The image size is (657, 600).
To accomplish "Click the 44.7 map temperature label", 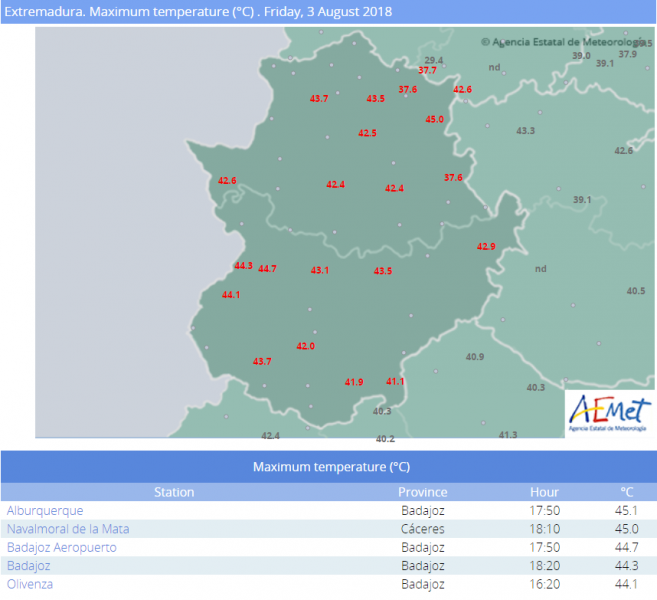I will (267, 269).
